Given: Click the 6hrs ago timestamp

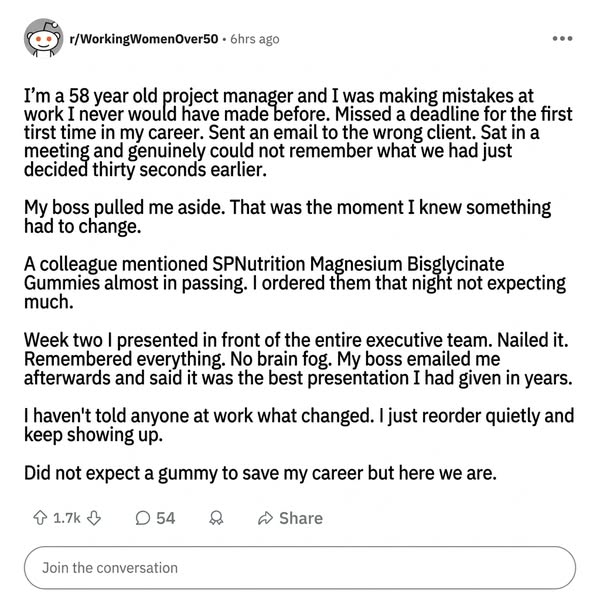Looking at the screenshot, I should coord(255,39).
